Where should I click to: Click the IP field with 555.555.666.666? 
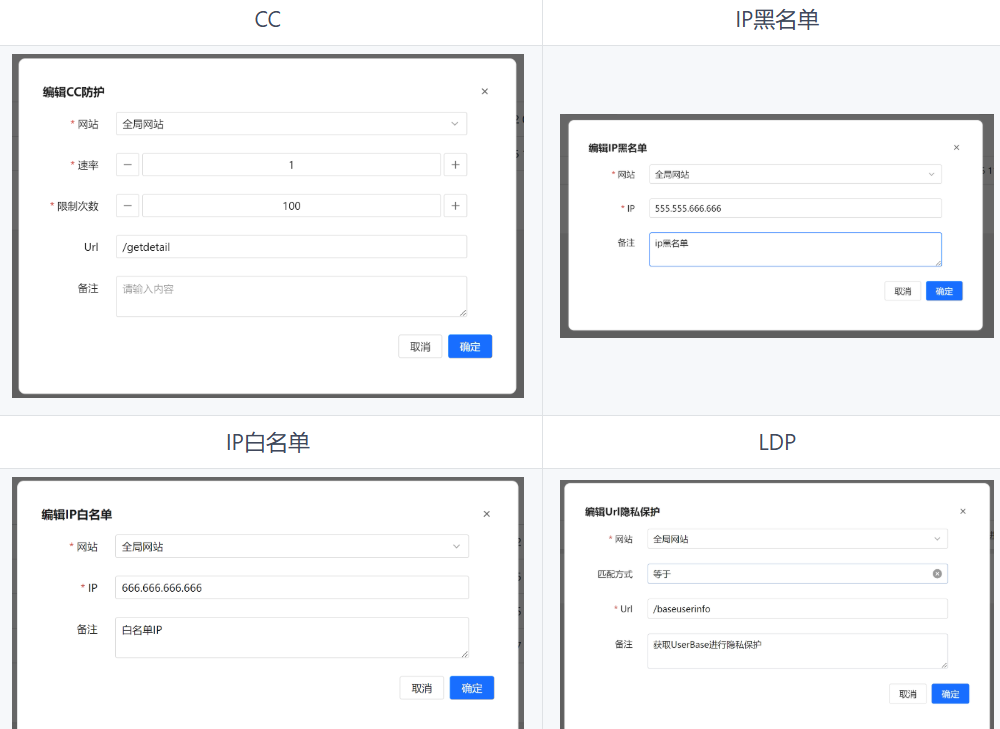click(x=795, y=208)
